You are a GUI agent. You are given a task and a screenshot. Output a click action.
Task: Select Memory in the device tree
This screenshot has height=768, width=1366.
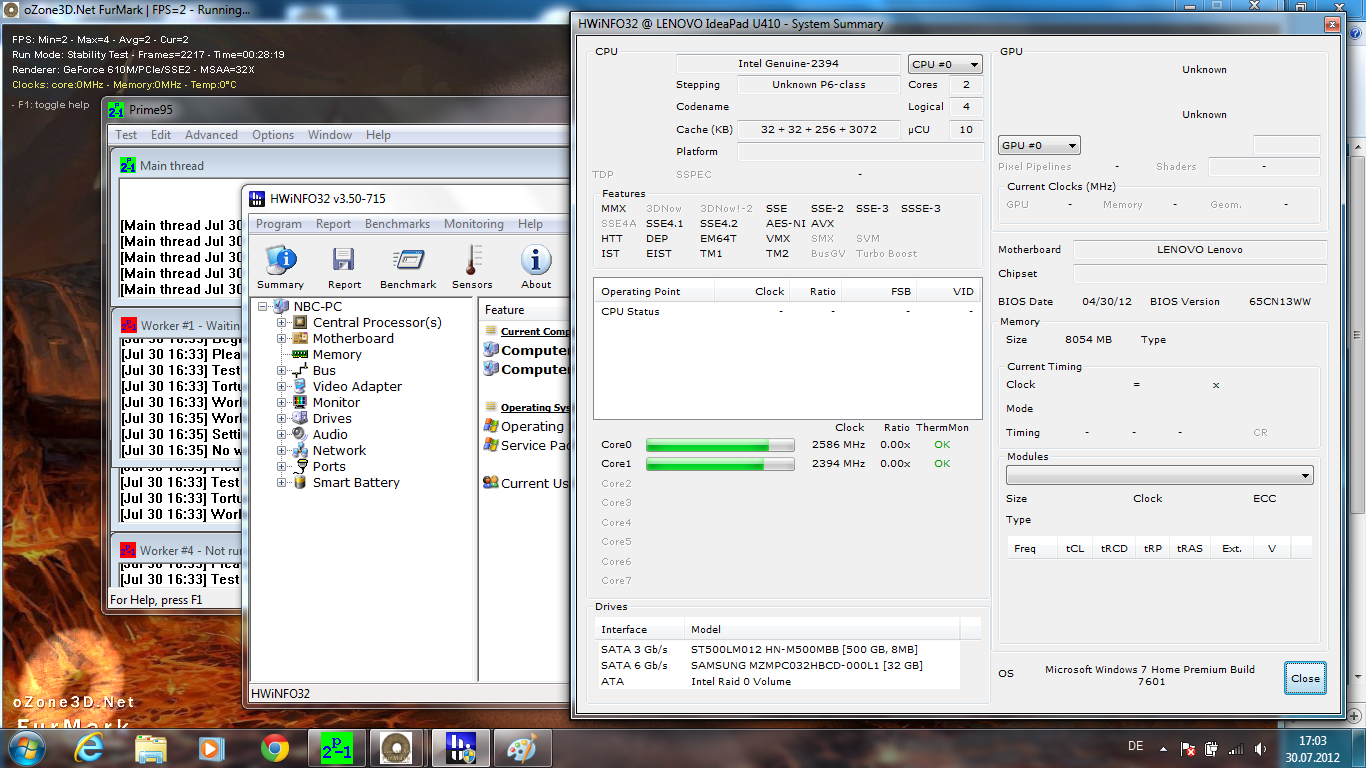(x=337, y=354)
